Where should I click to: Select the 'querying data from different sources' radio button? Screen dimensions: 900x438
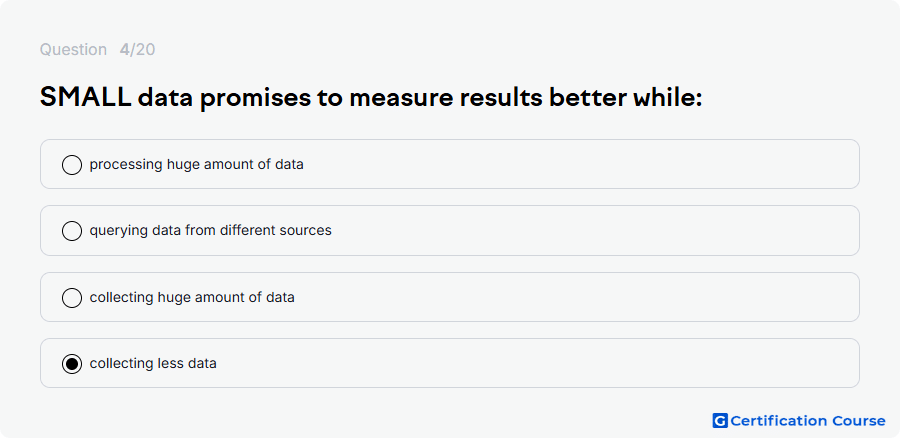tap(72, 231)
